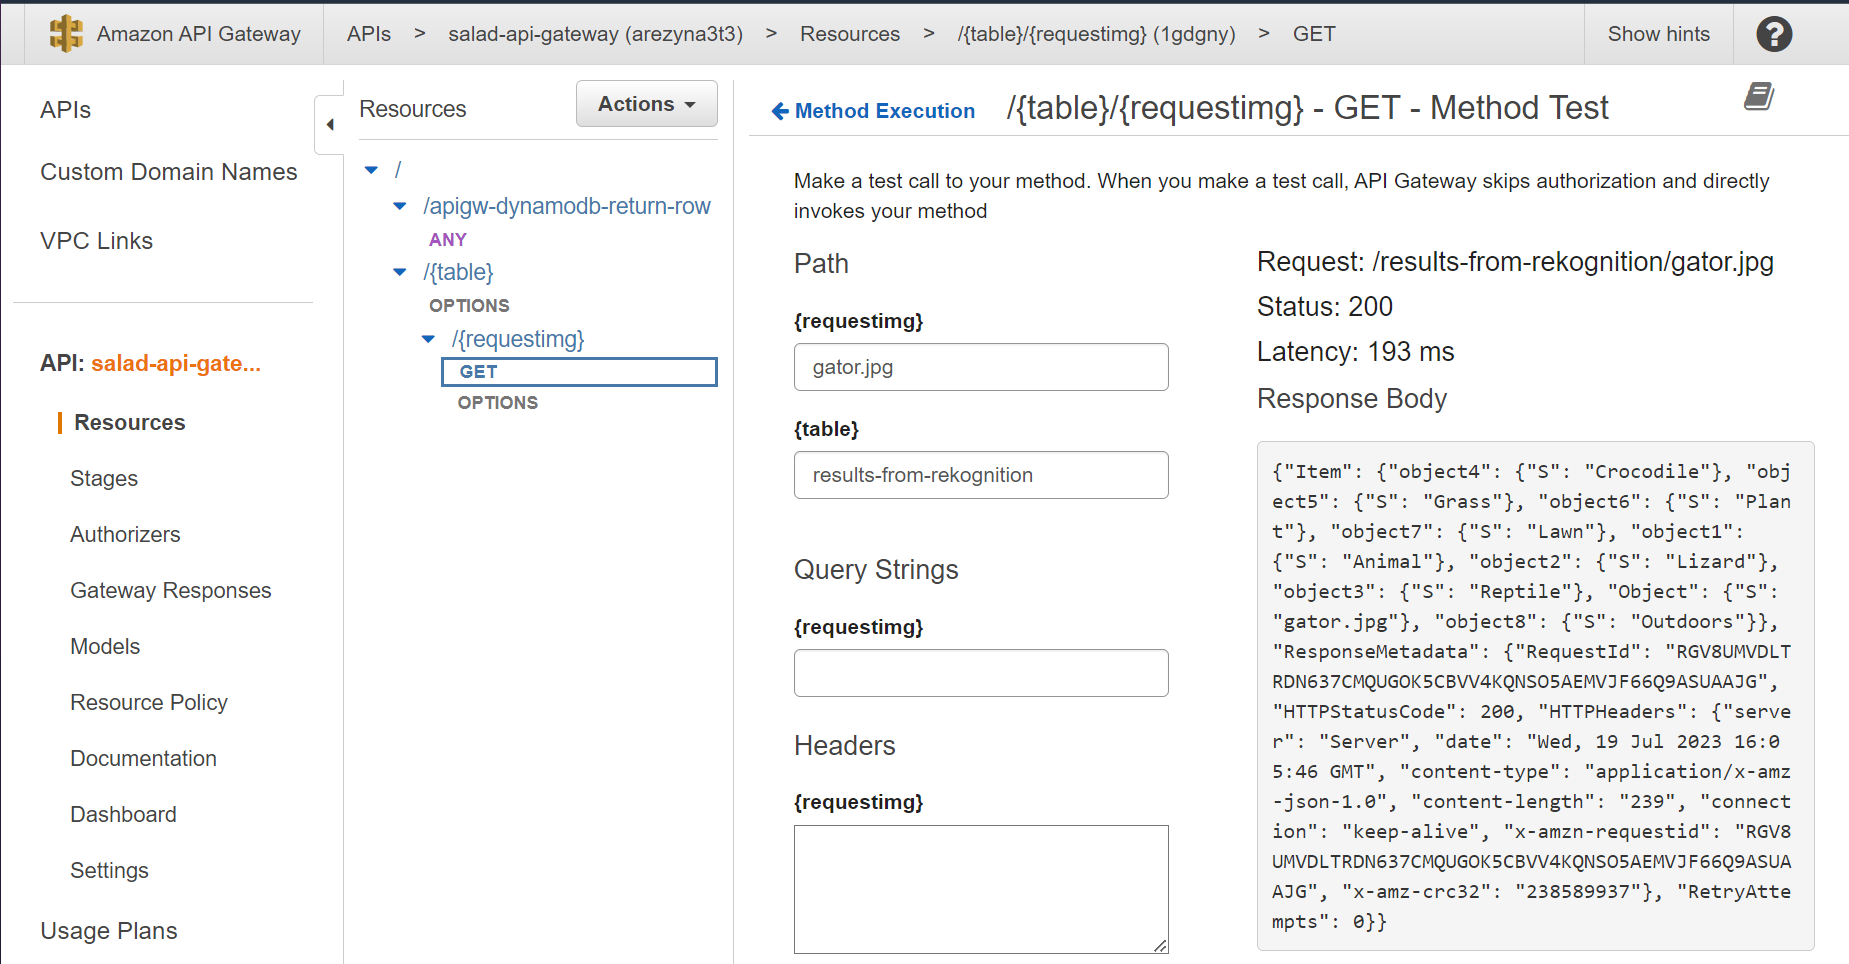This screenshot has width=1849, height=964.
Task: Open the Actions dropdown button
Action: (646, 104)
